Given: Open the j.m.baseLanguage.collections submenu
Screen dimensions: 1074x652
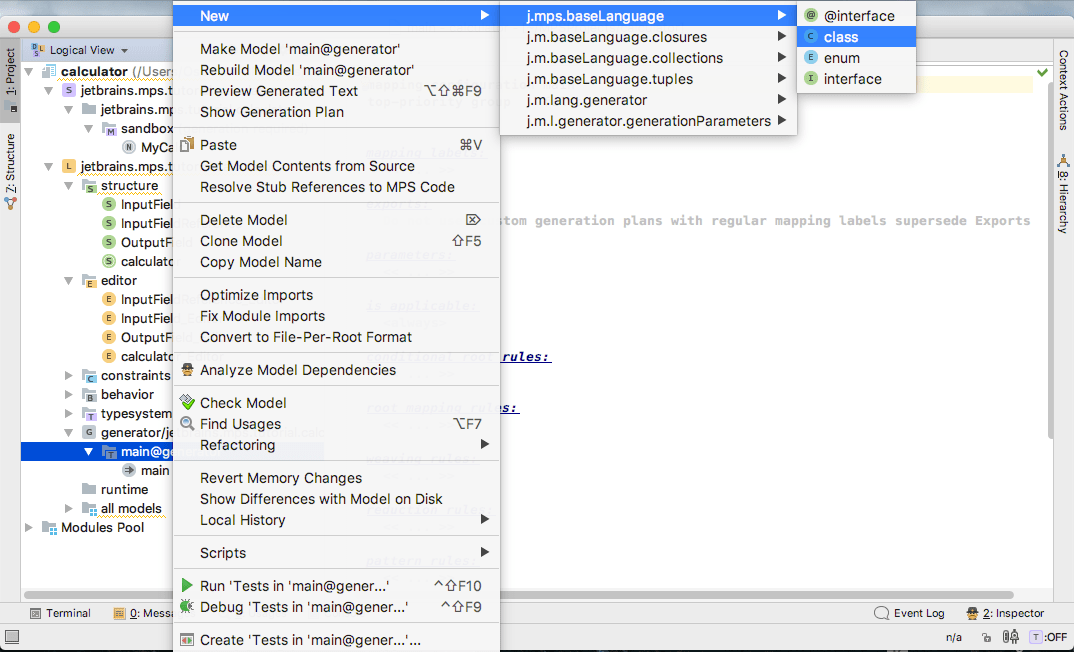Looking at the screenshot, I should coord(624,58).
